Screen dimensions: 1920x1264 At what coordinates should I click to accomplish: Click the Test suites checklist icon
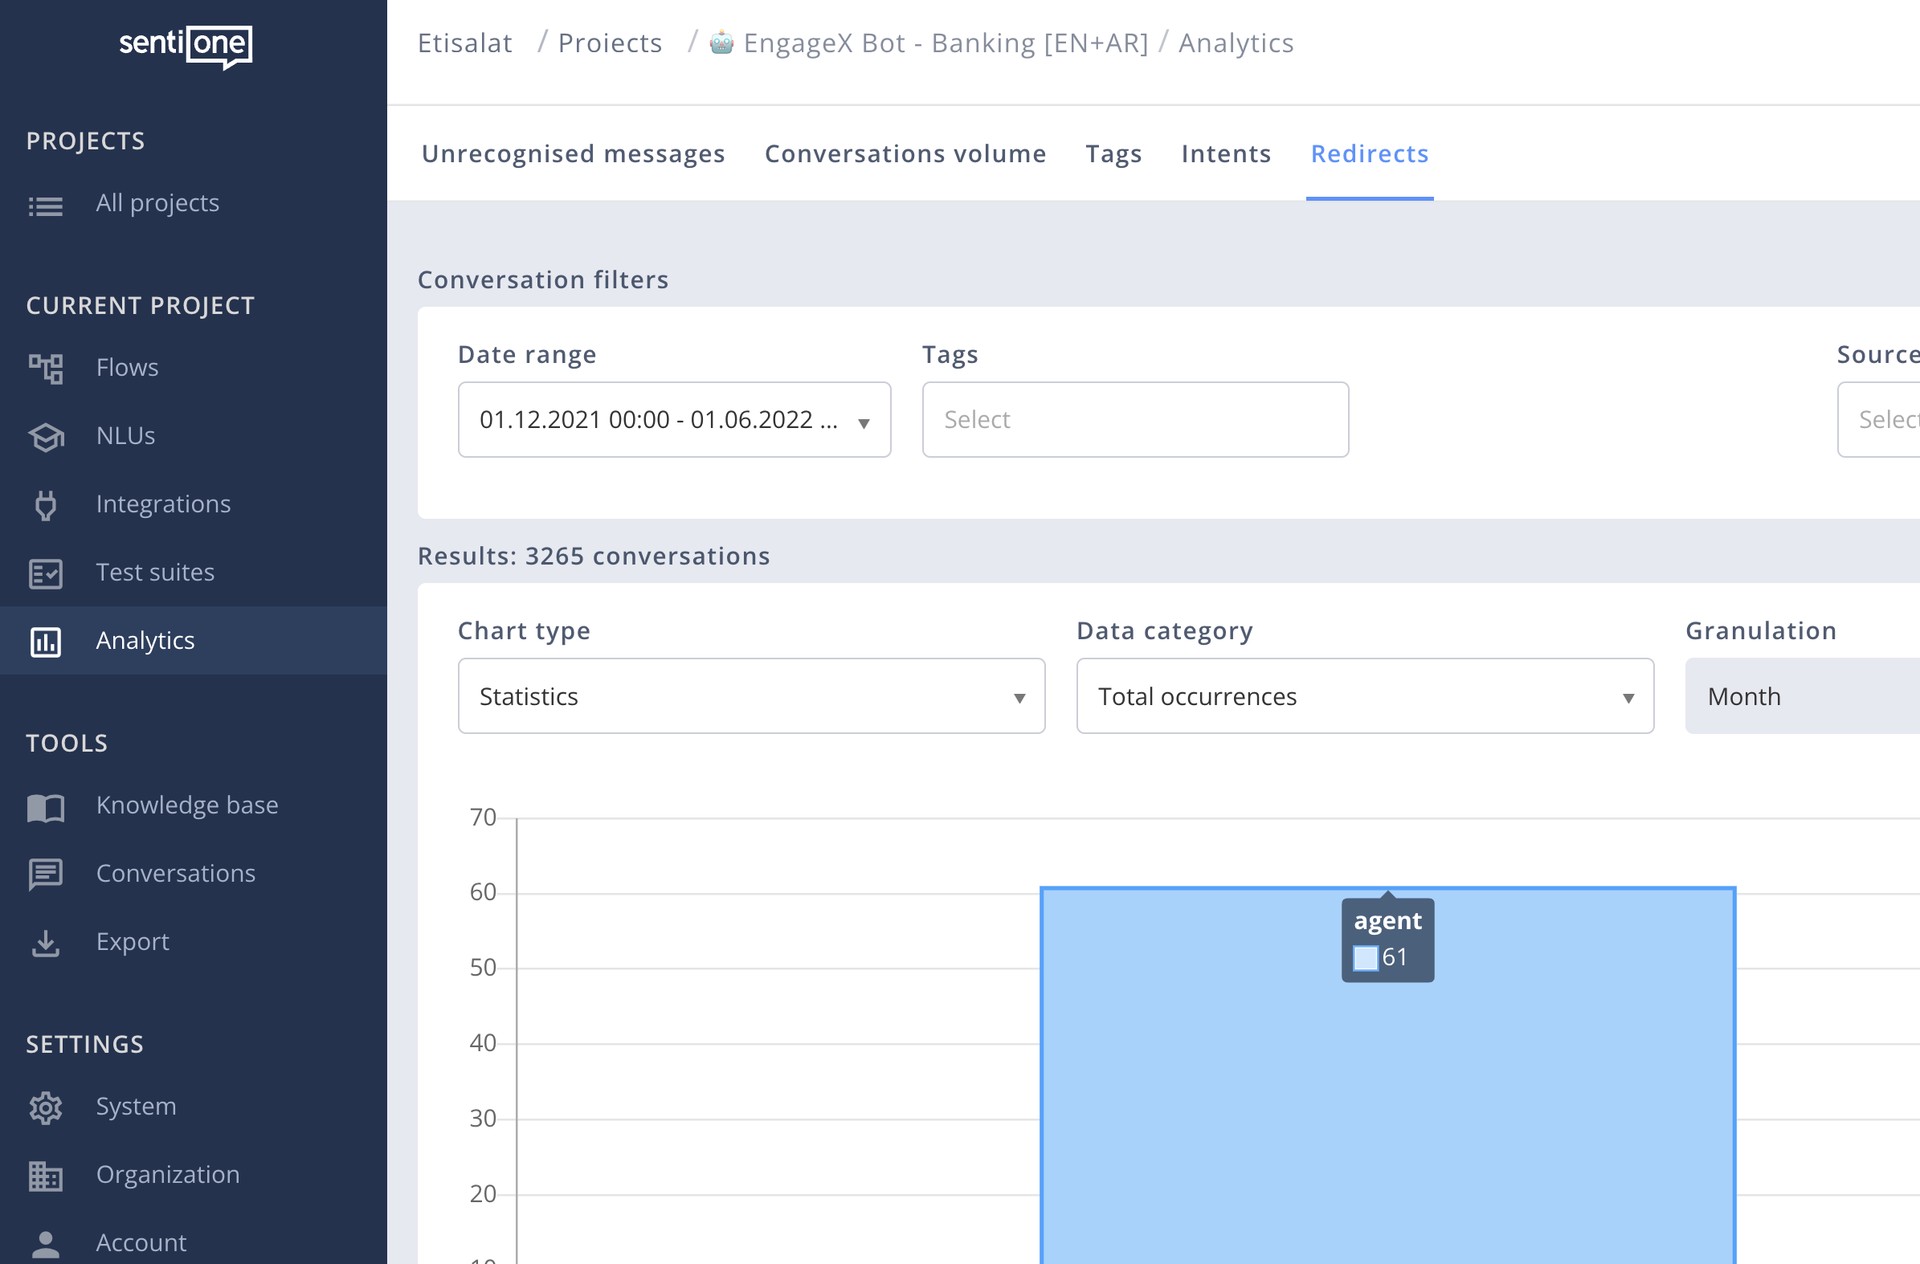(x=46, y=573)
